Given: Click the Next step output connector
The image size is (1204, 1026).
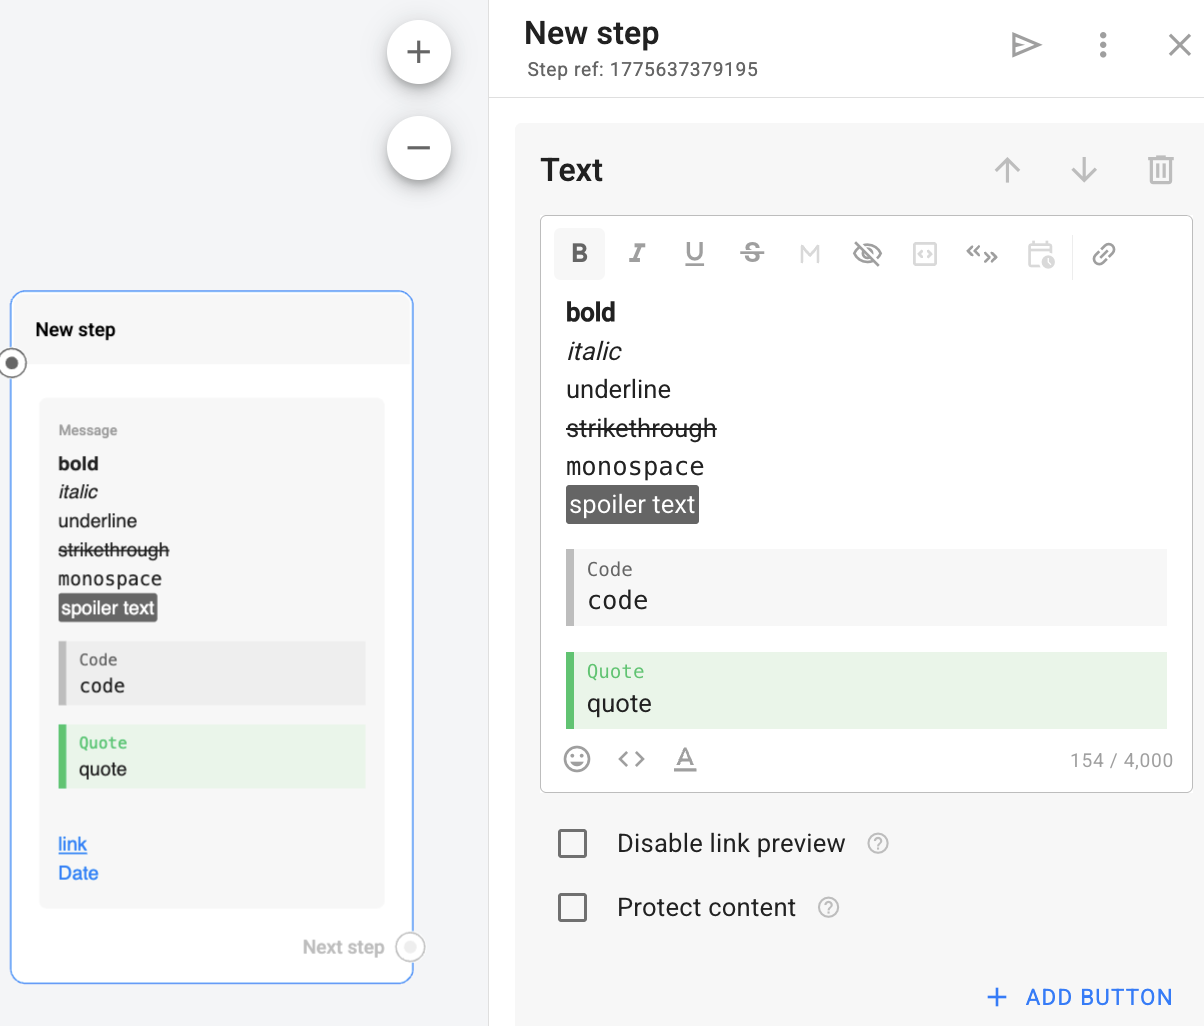Looking at the screenshot, I should [x=410, y=947].
